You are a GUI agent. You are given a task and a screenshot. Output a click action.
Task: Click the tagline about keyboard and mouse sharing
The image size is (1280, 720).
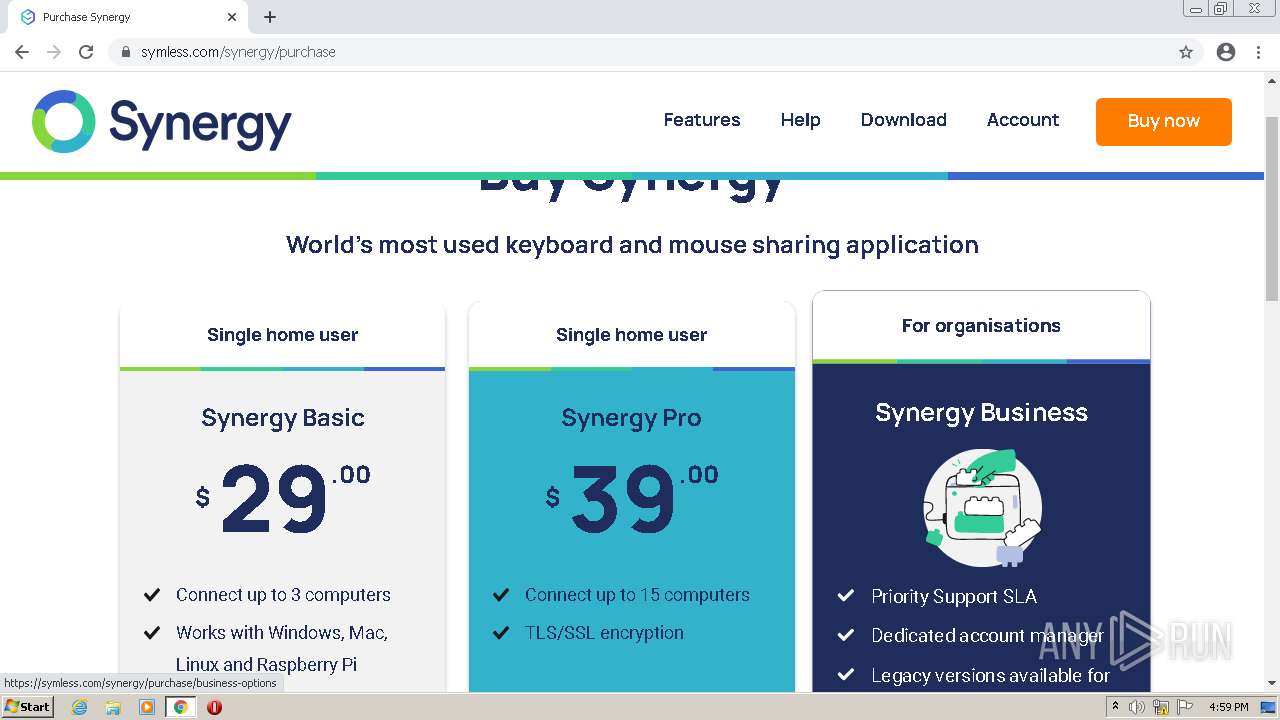632,245
